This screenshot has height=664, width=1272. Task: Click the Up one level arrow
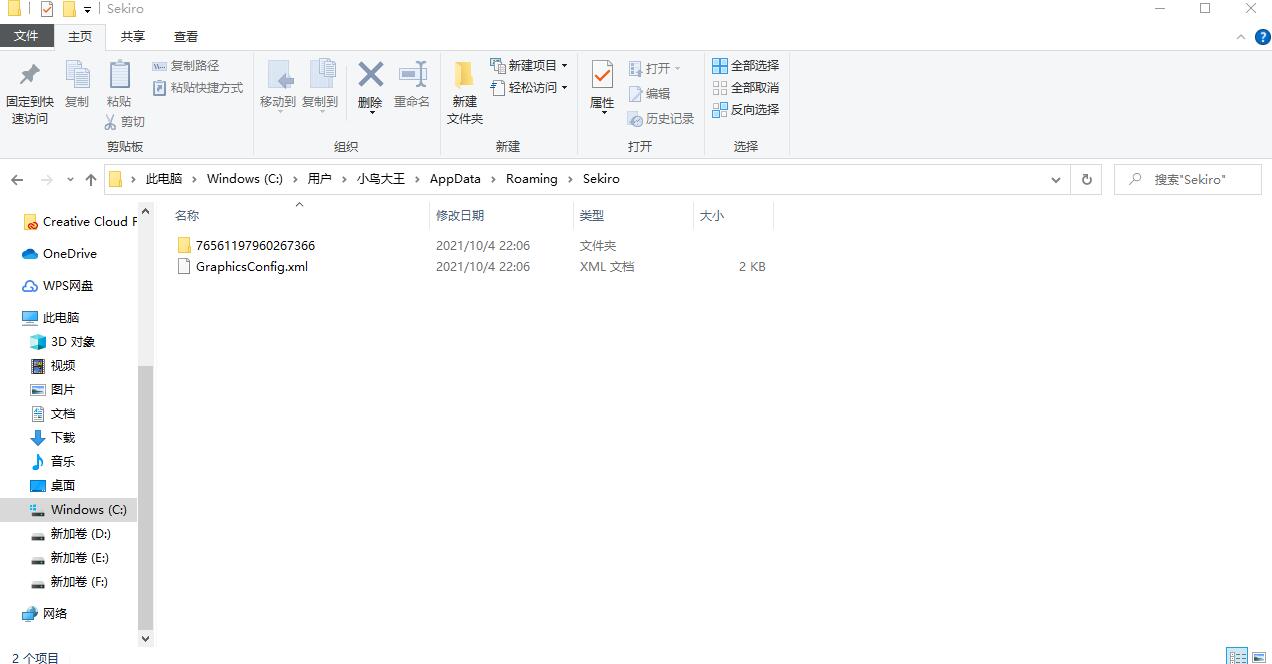[x=91, y=180]
